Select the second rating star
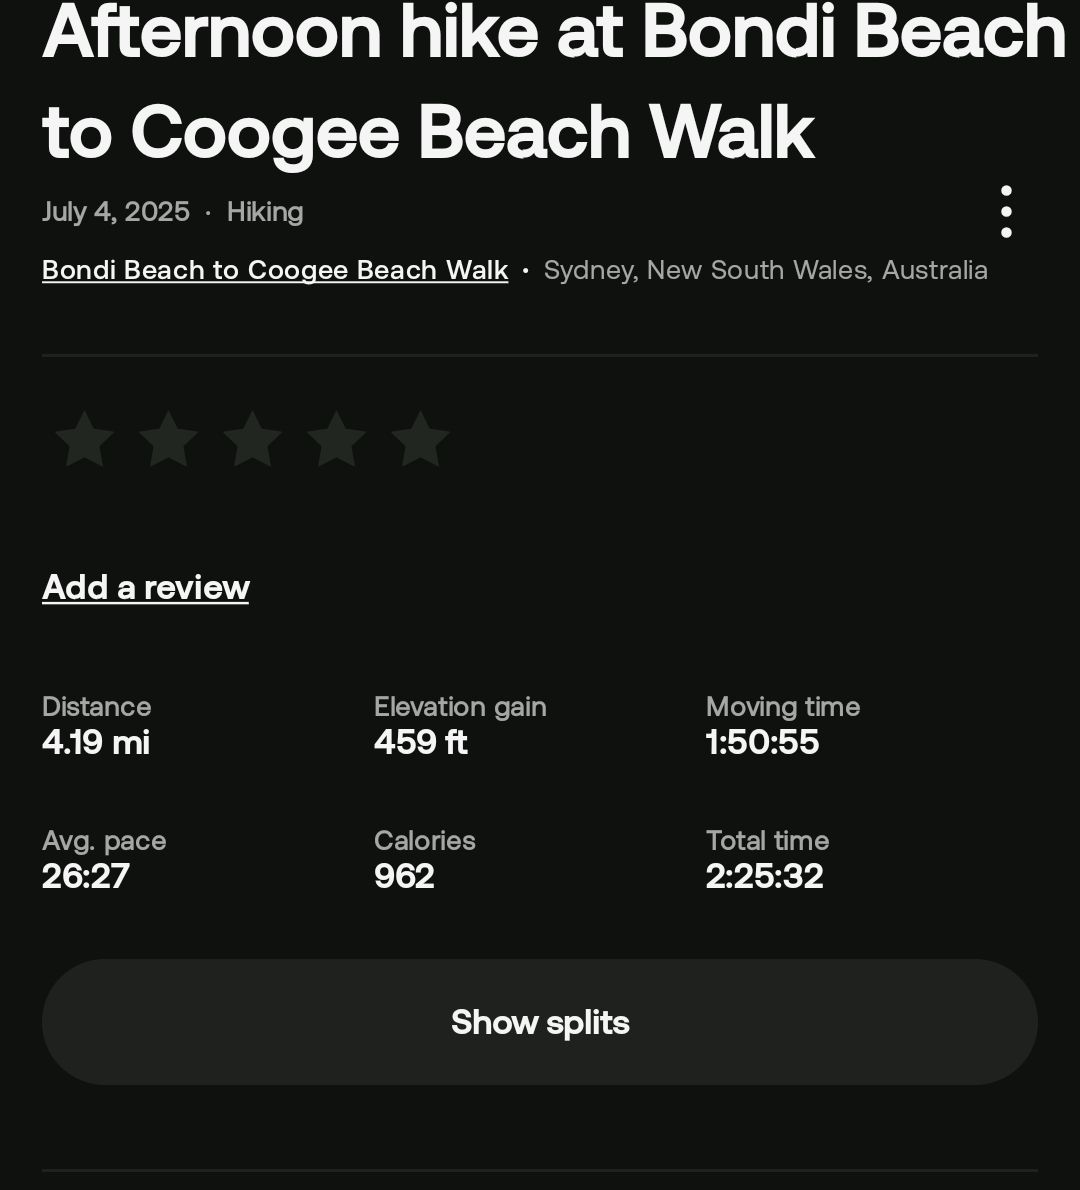 (x=168, y=439)
